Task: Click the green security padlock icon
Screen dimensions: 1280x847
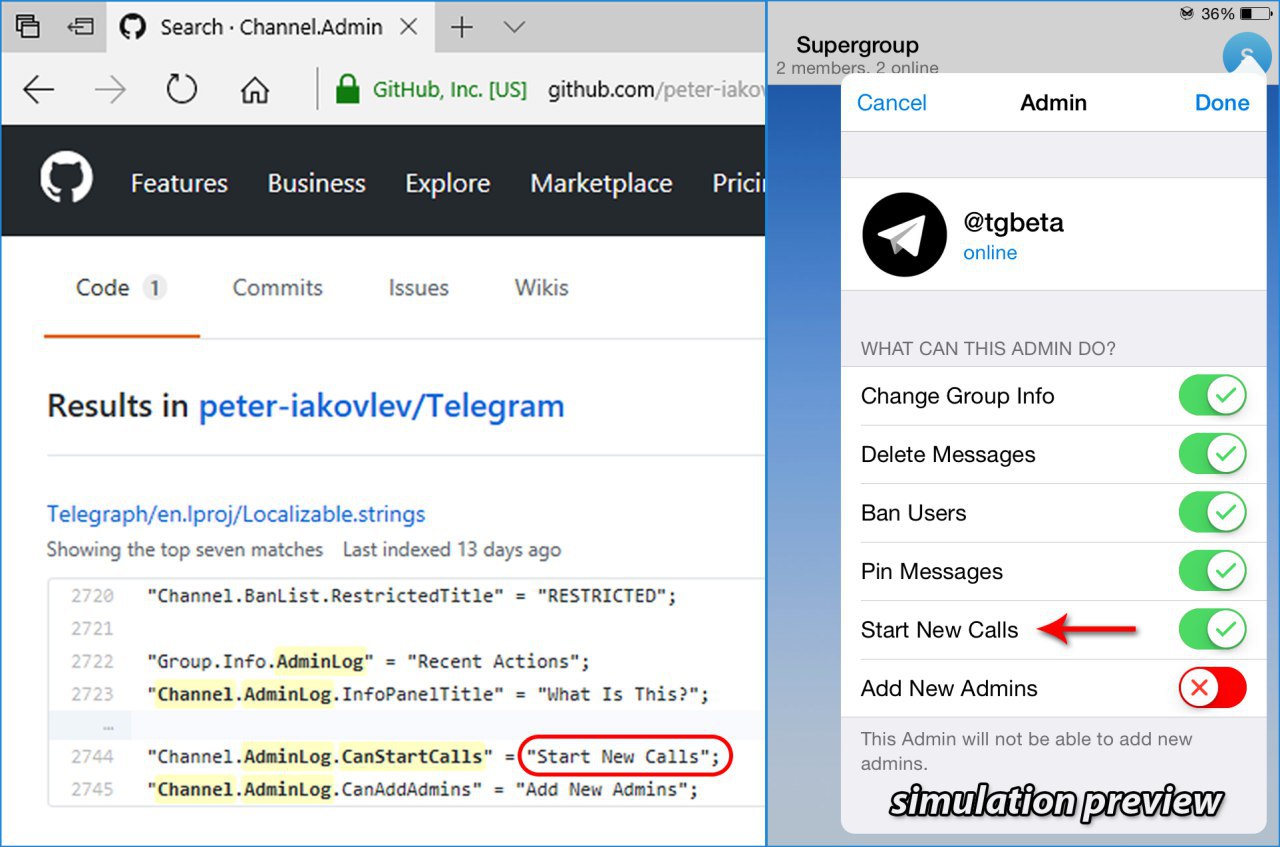Action: point(347,89)
